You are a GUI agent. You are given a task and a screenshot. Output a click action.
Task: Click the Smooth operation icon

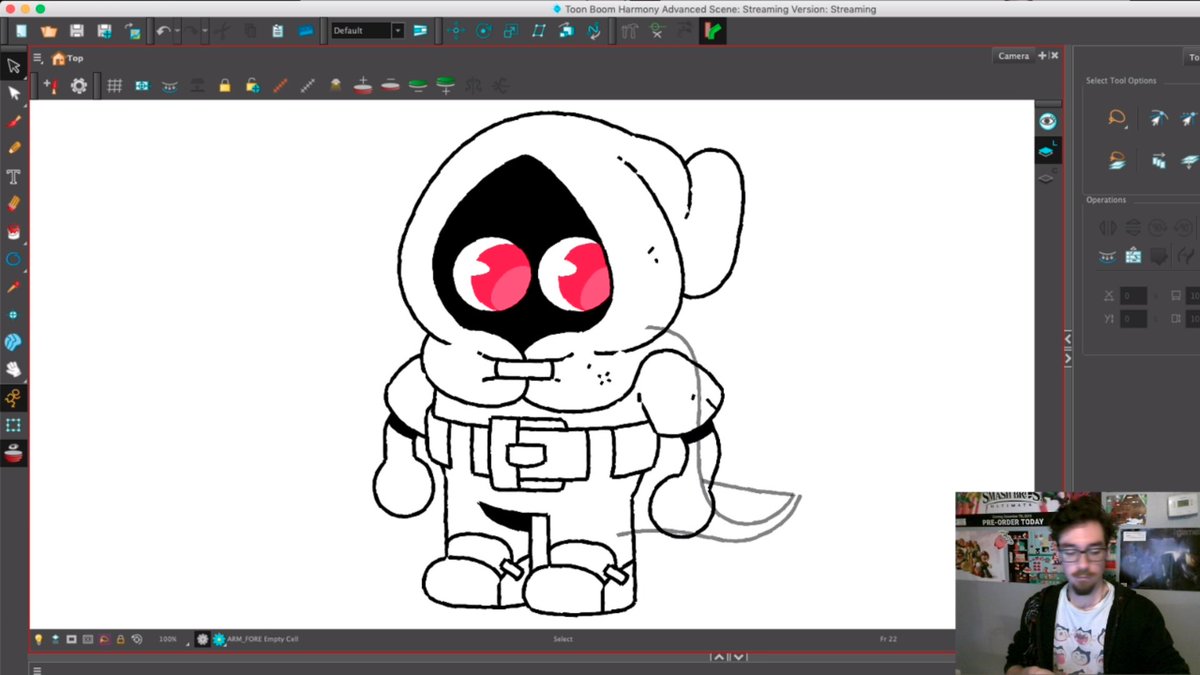1107,257
